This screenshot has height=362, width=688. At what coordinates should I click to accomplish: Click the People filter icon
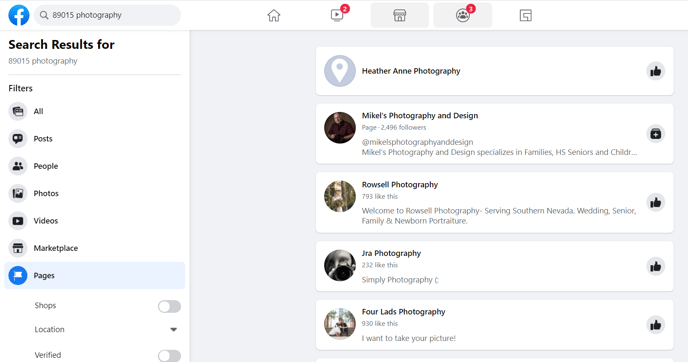pos(18,166)
